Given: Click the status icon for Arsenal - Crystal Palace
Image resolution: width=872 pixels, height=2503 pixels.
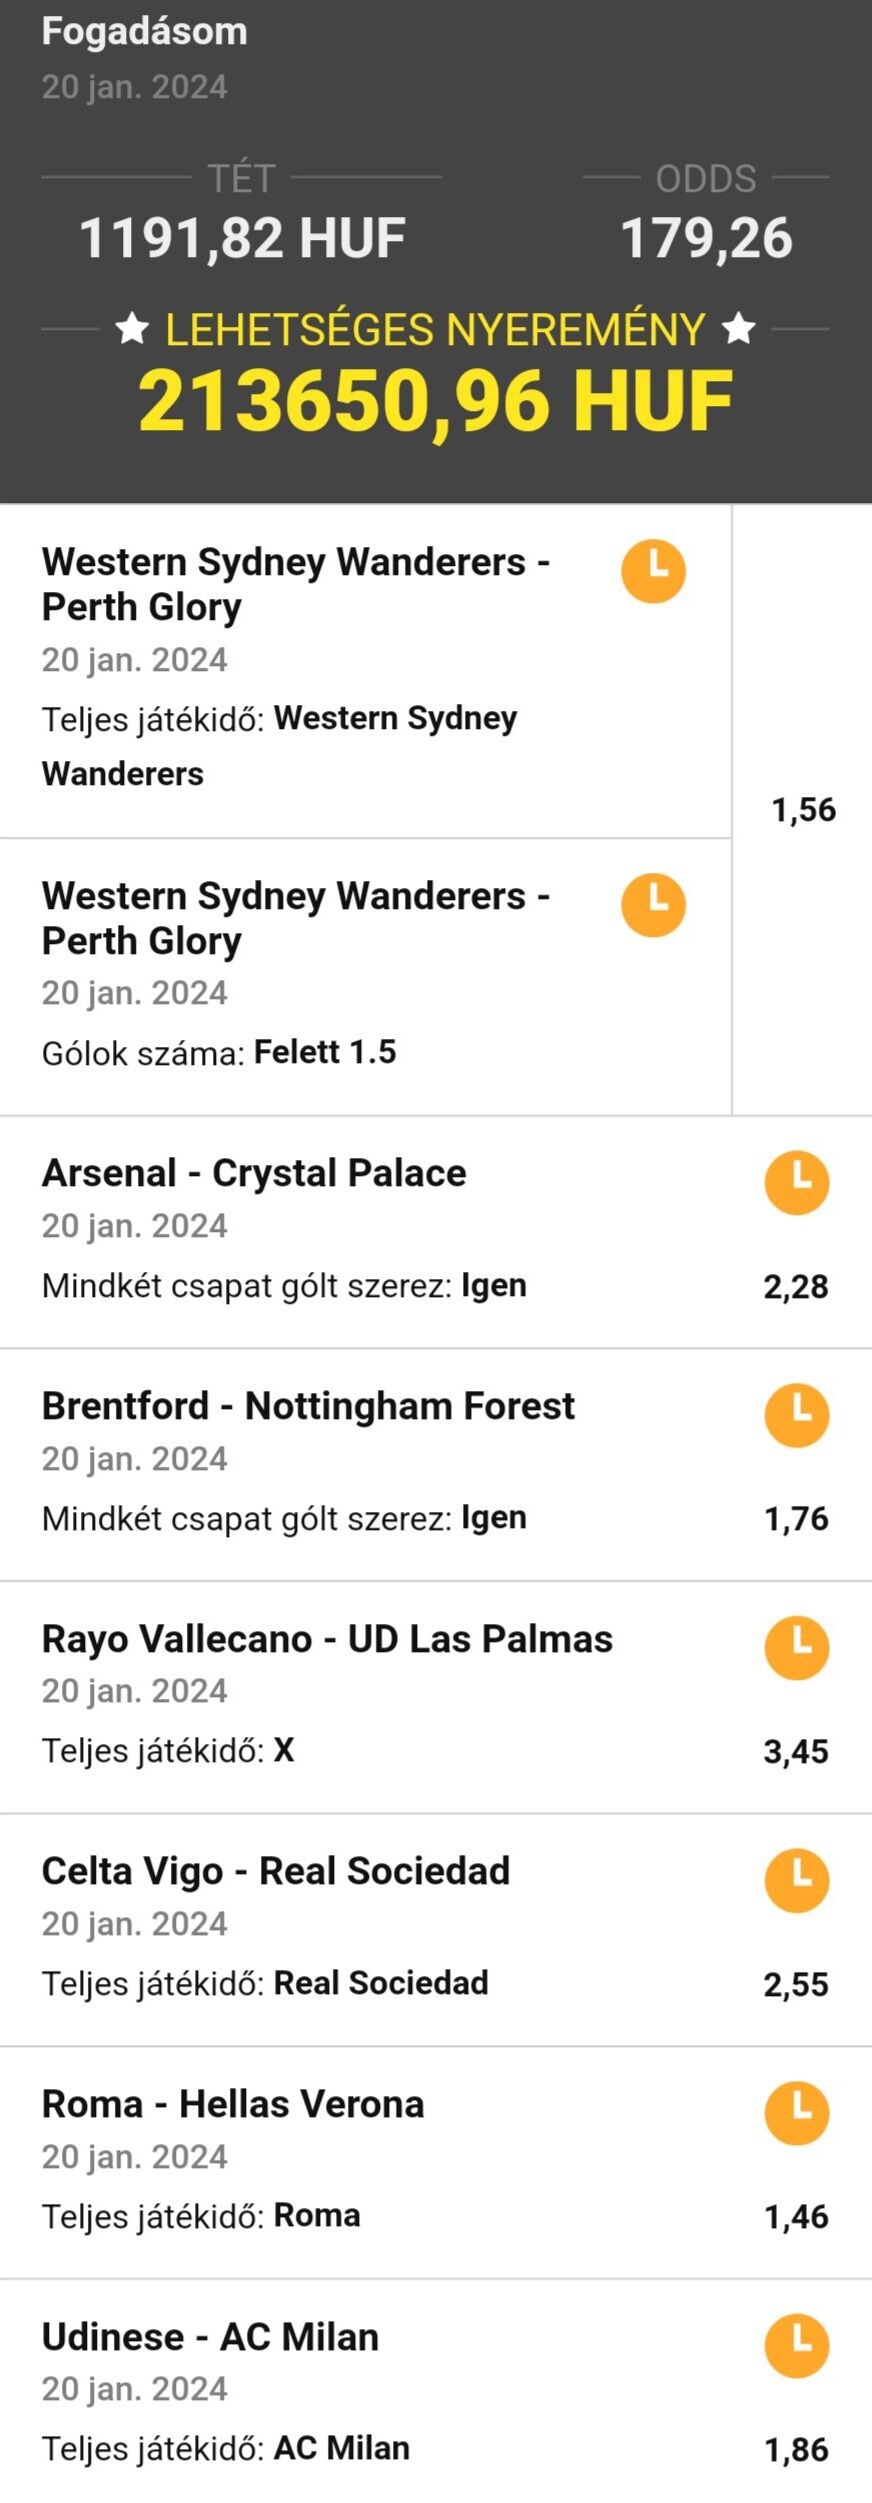Looking at the screenshot, I should (797, 1183).
